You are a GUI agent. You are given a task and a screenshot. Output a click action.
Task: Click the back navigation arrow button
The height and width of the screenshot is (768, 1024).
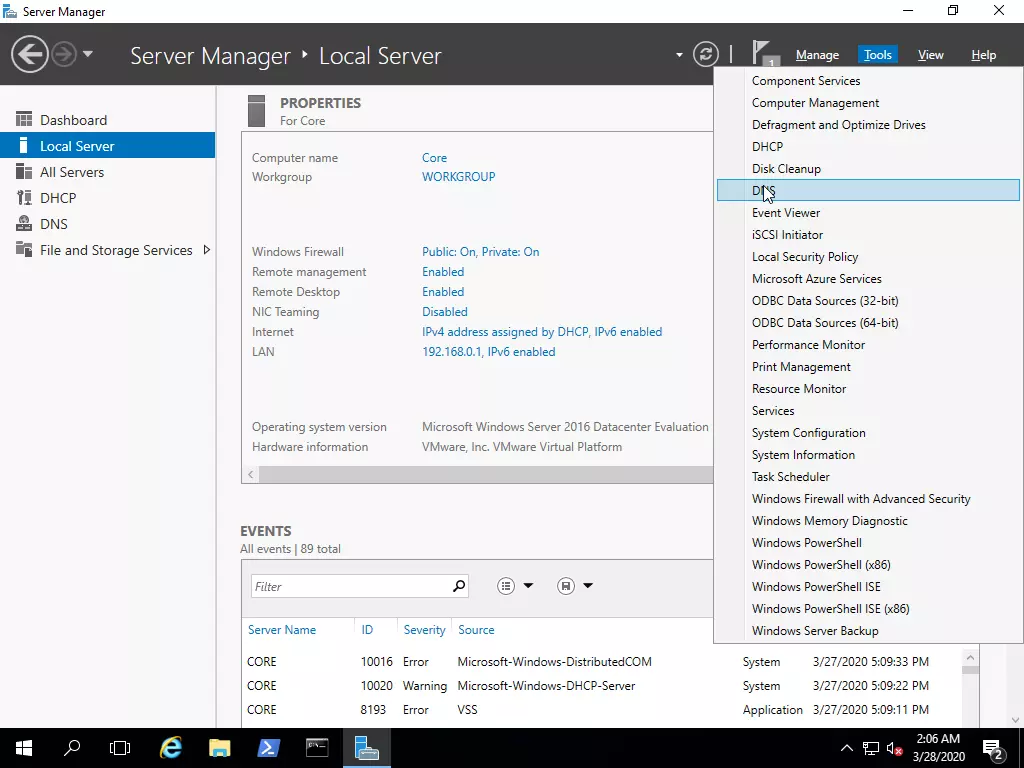click(30, 54)
